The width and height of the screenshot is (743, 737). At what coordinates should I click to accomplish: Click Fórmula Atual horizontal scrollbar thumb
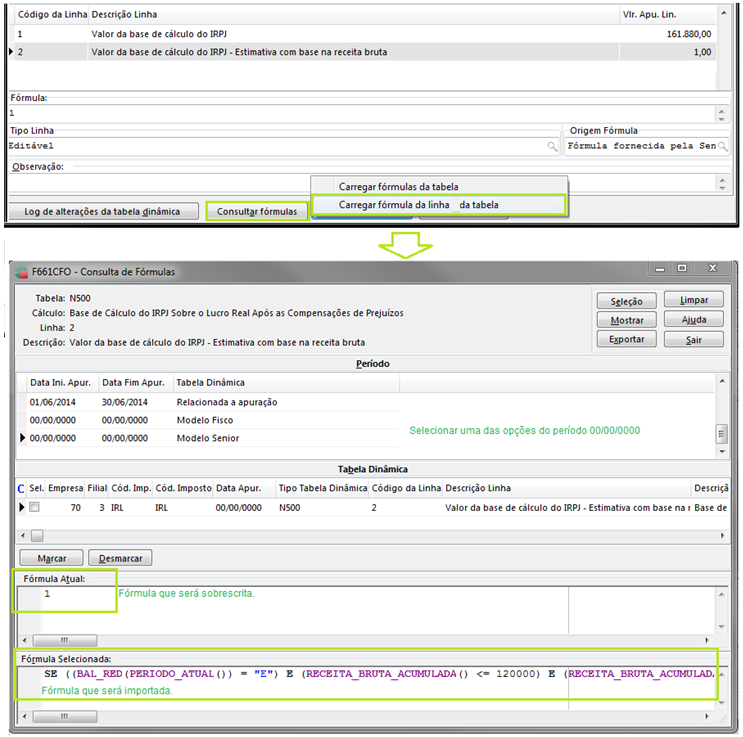tap(64, 640)
